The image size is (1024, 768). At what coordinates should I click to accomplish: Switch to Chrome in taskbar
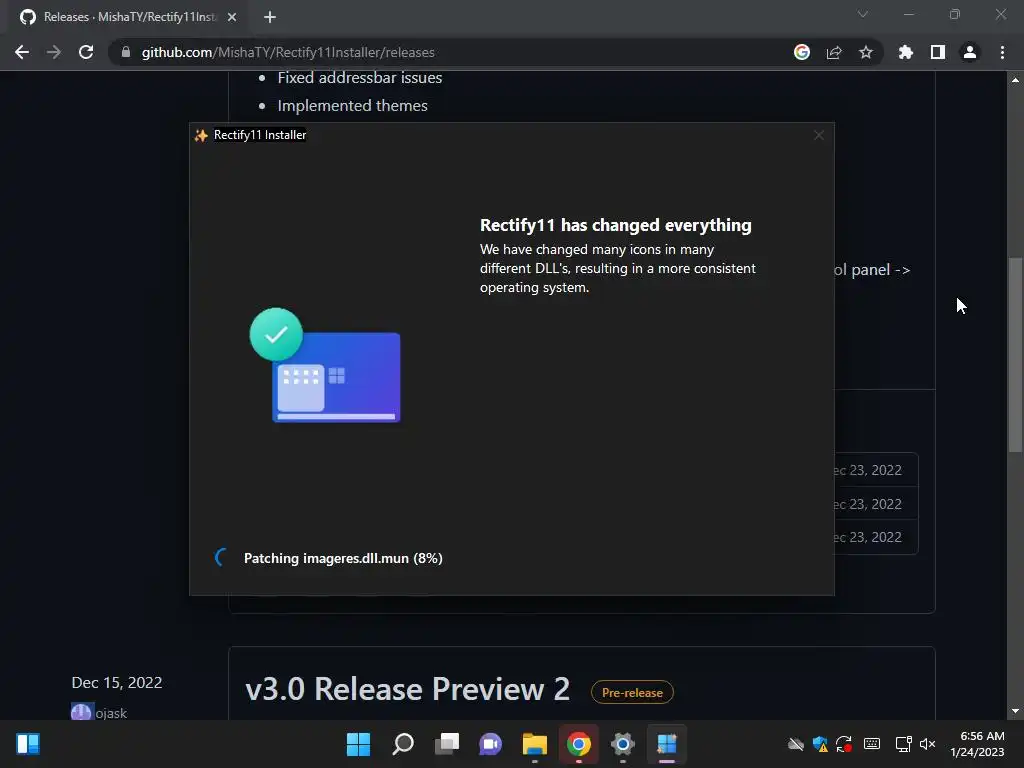tap(579, 744)
